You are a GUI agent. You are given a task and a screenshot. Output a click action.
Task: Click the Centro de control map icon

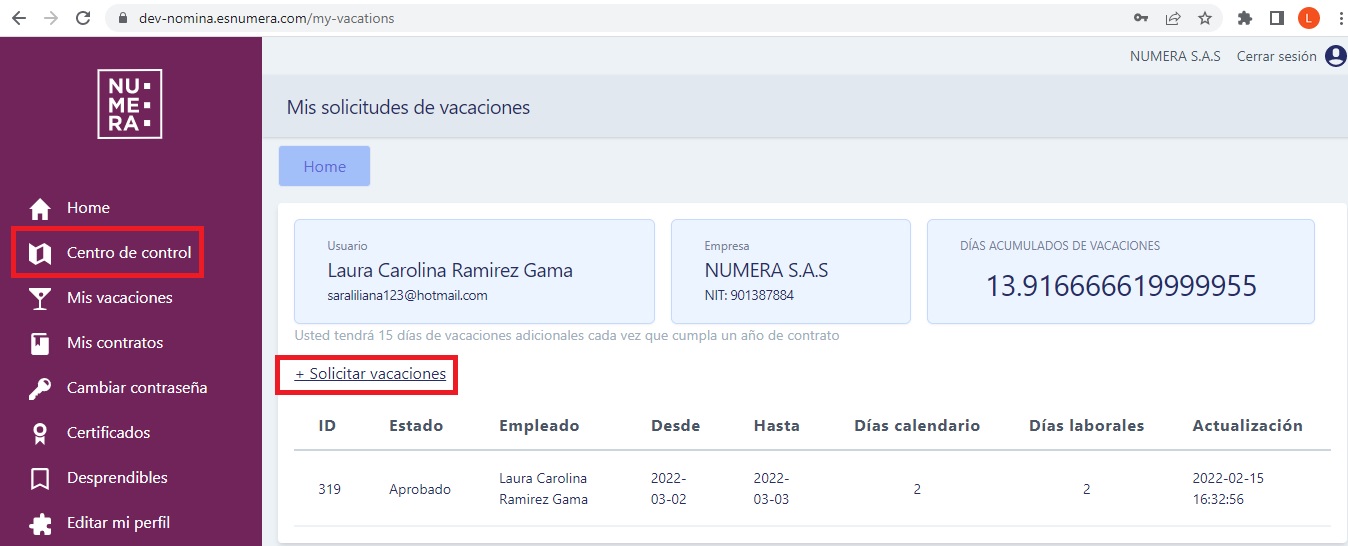tap(40, 254)
